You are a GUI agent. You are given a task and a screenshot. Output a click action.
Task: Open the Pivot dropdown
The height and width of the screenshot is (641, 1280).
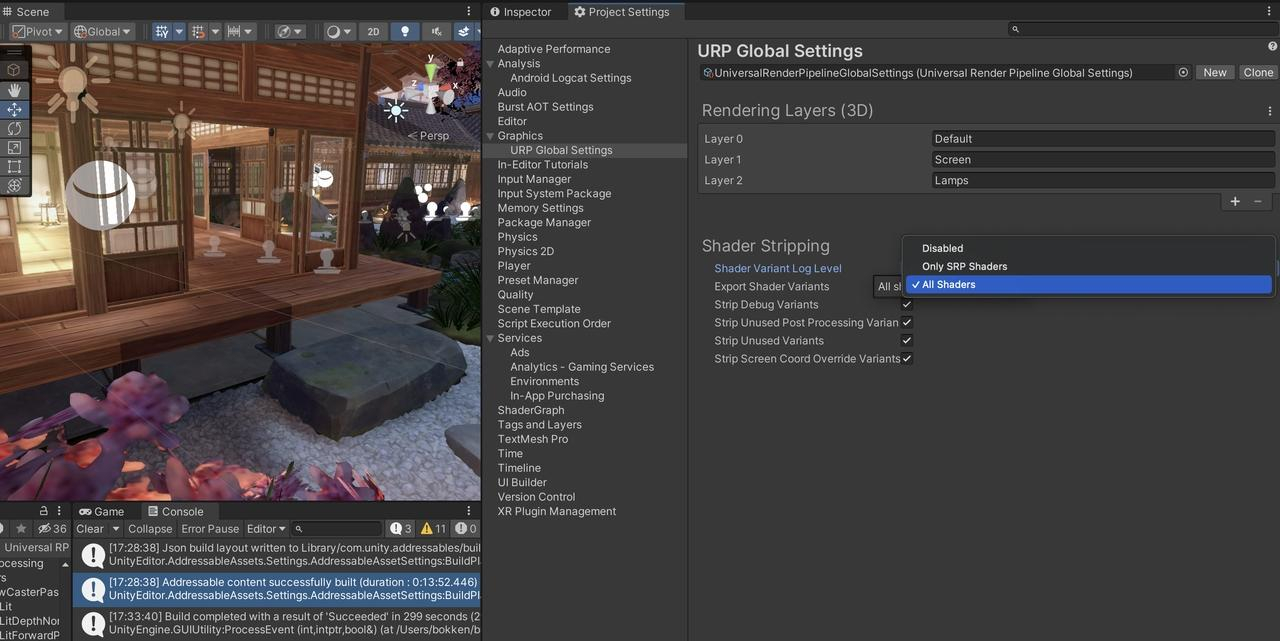click(37, 32)
